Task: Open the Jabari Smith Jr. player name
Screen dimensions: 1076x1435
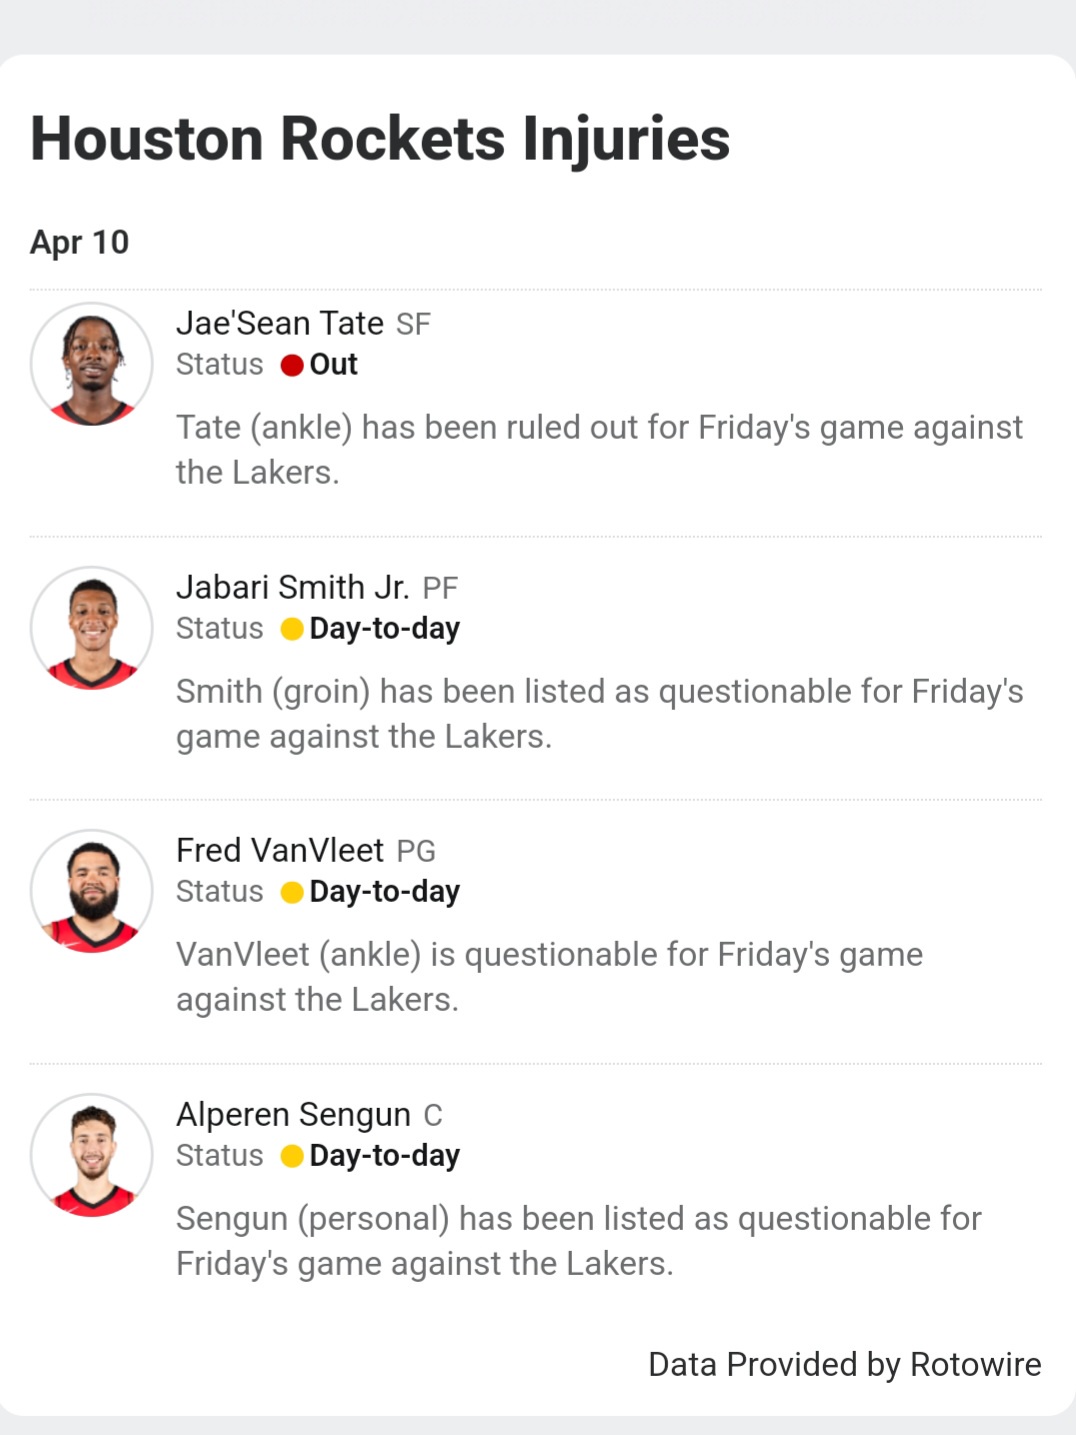Action: pos(292,587)
